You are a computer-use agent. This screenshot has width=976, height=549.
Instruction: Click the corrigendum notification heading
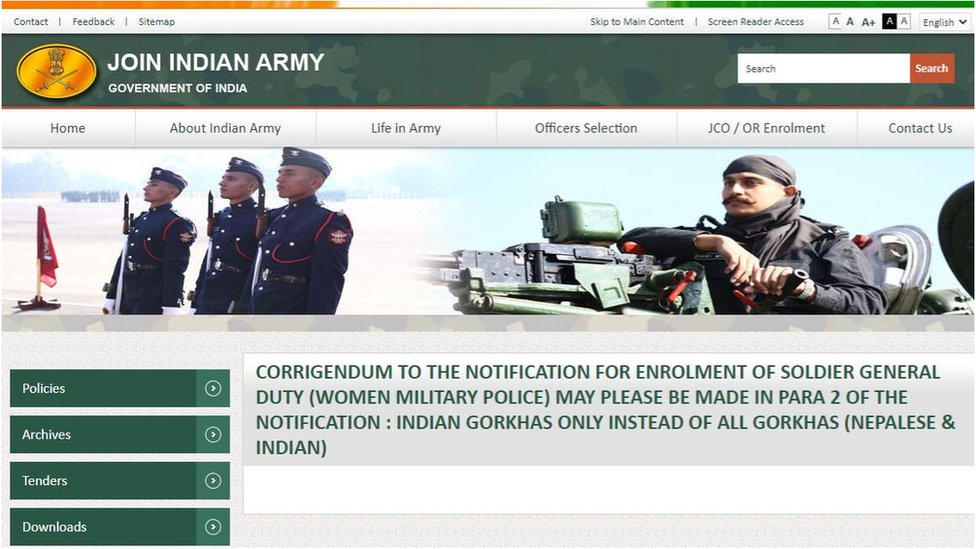pos(605,410)
